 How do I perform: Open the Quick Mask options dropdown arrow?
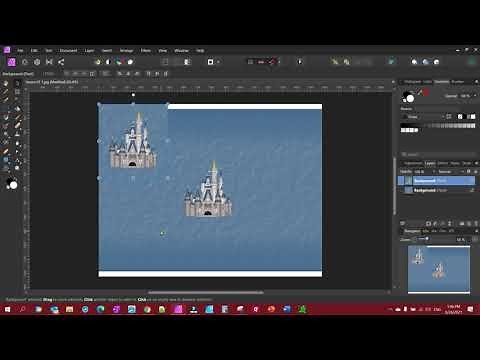218,62
